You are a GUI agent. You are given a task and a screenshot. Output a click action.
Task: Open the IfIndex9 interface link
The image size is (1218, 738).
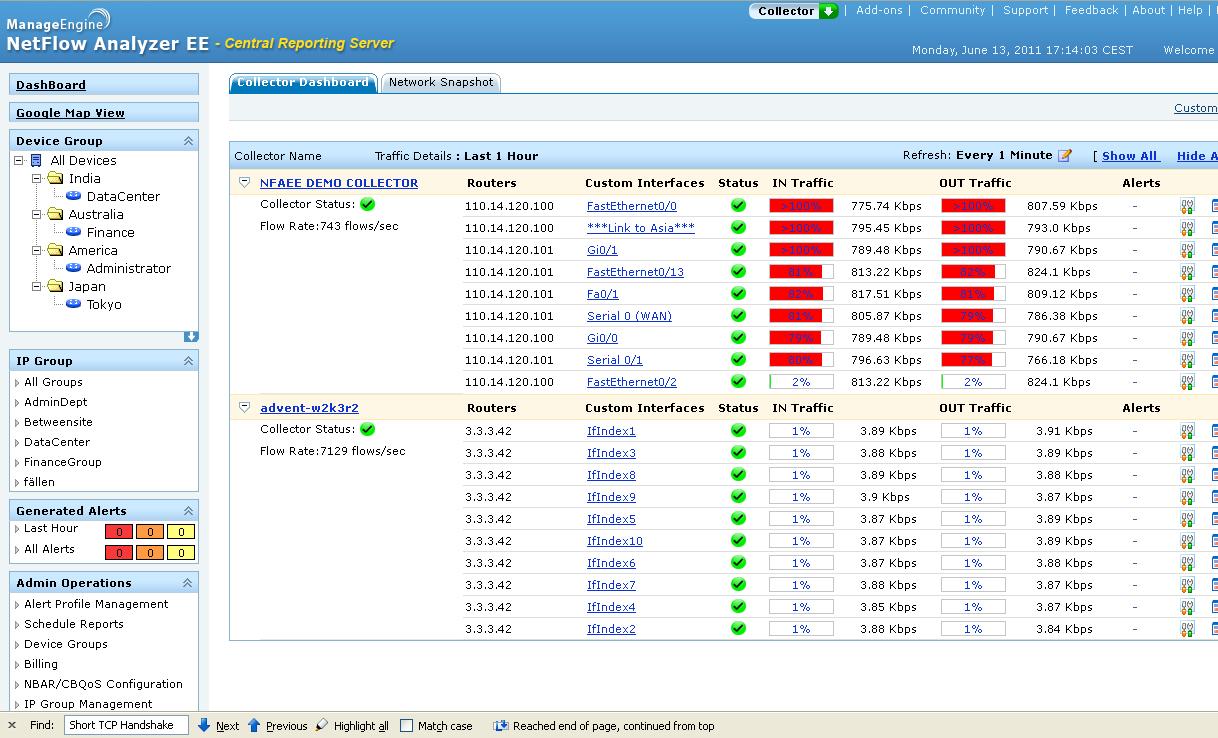pyautogui.click(x=611, y=497)
